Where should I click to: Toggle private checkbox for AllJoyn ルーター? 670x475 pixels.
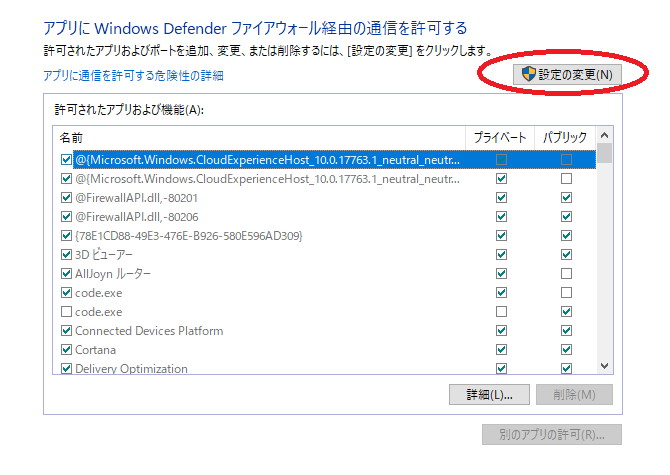pos(501,273)
